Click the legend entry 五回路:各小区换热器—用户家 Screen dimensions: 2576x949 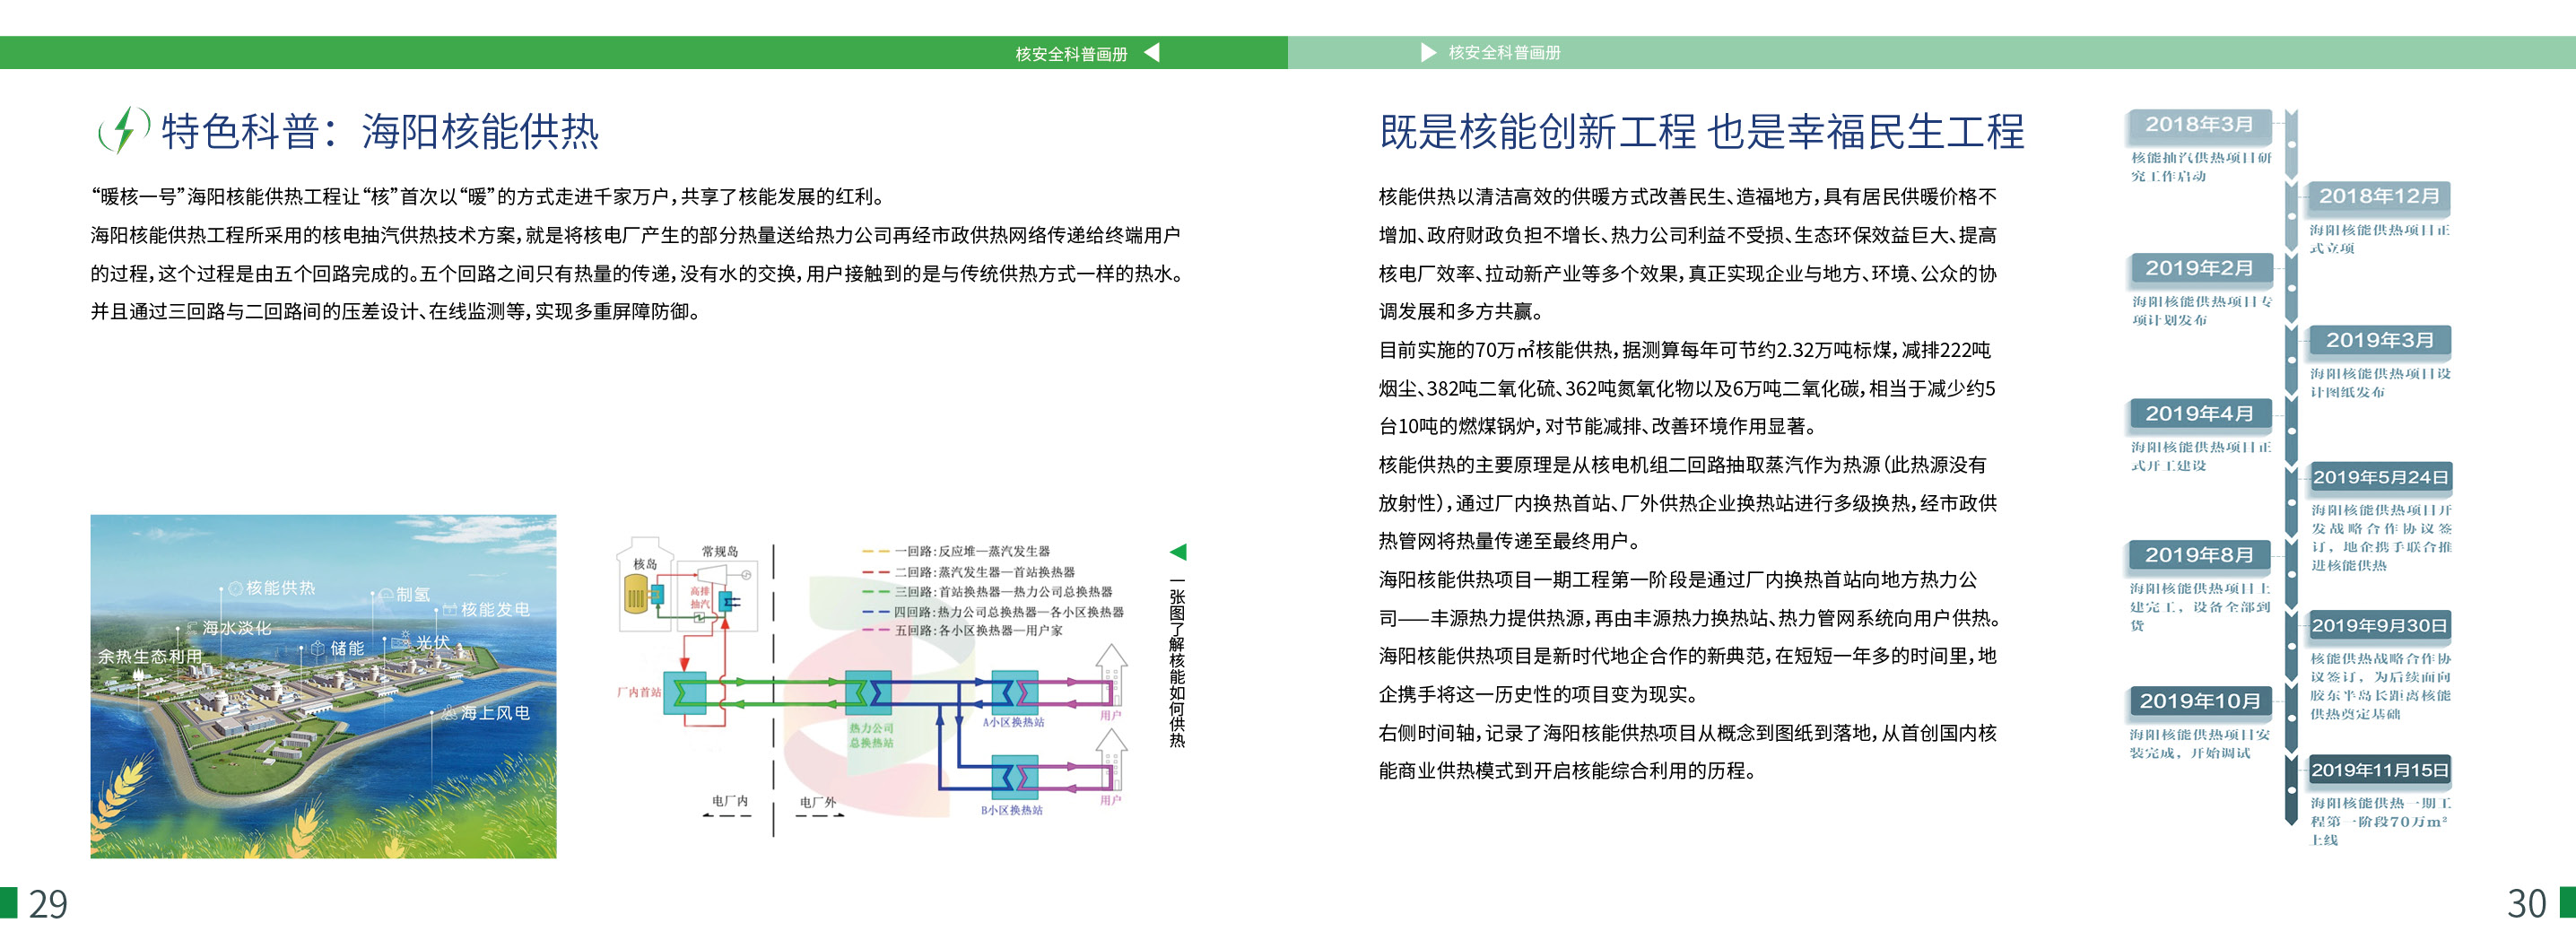(x=962, y=631)
